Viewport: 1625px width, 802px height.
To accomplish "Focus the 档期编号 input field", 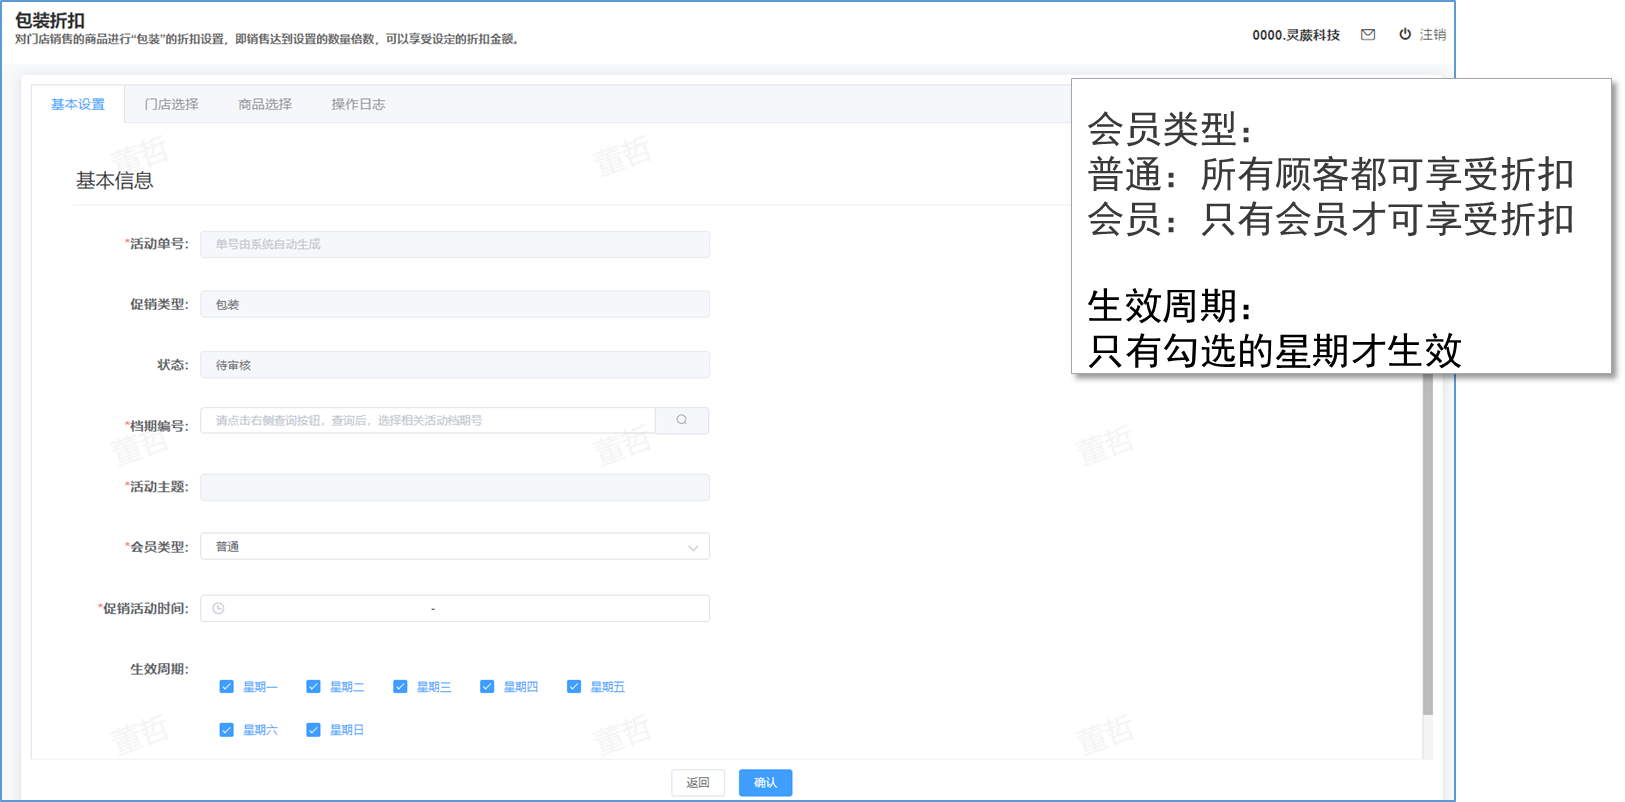I will [x=428, y=420].
